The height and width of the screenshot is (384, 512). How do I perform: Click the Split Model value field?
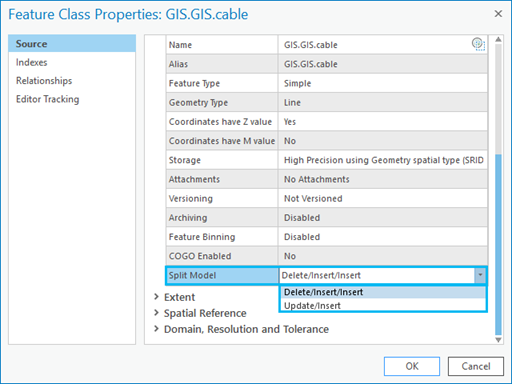377,275
